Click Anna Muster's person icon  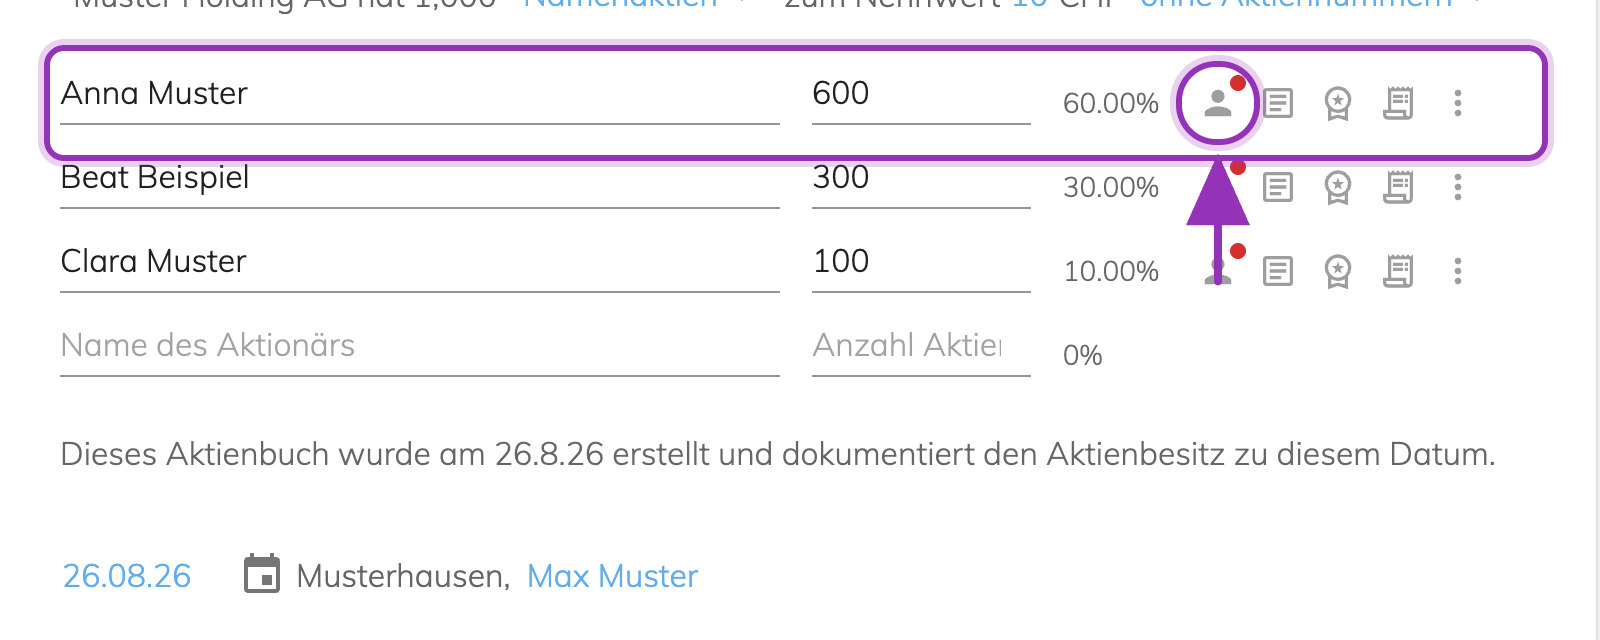click(x=1218, y=103)
